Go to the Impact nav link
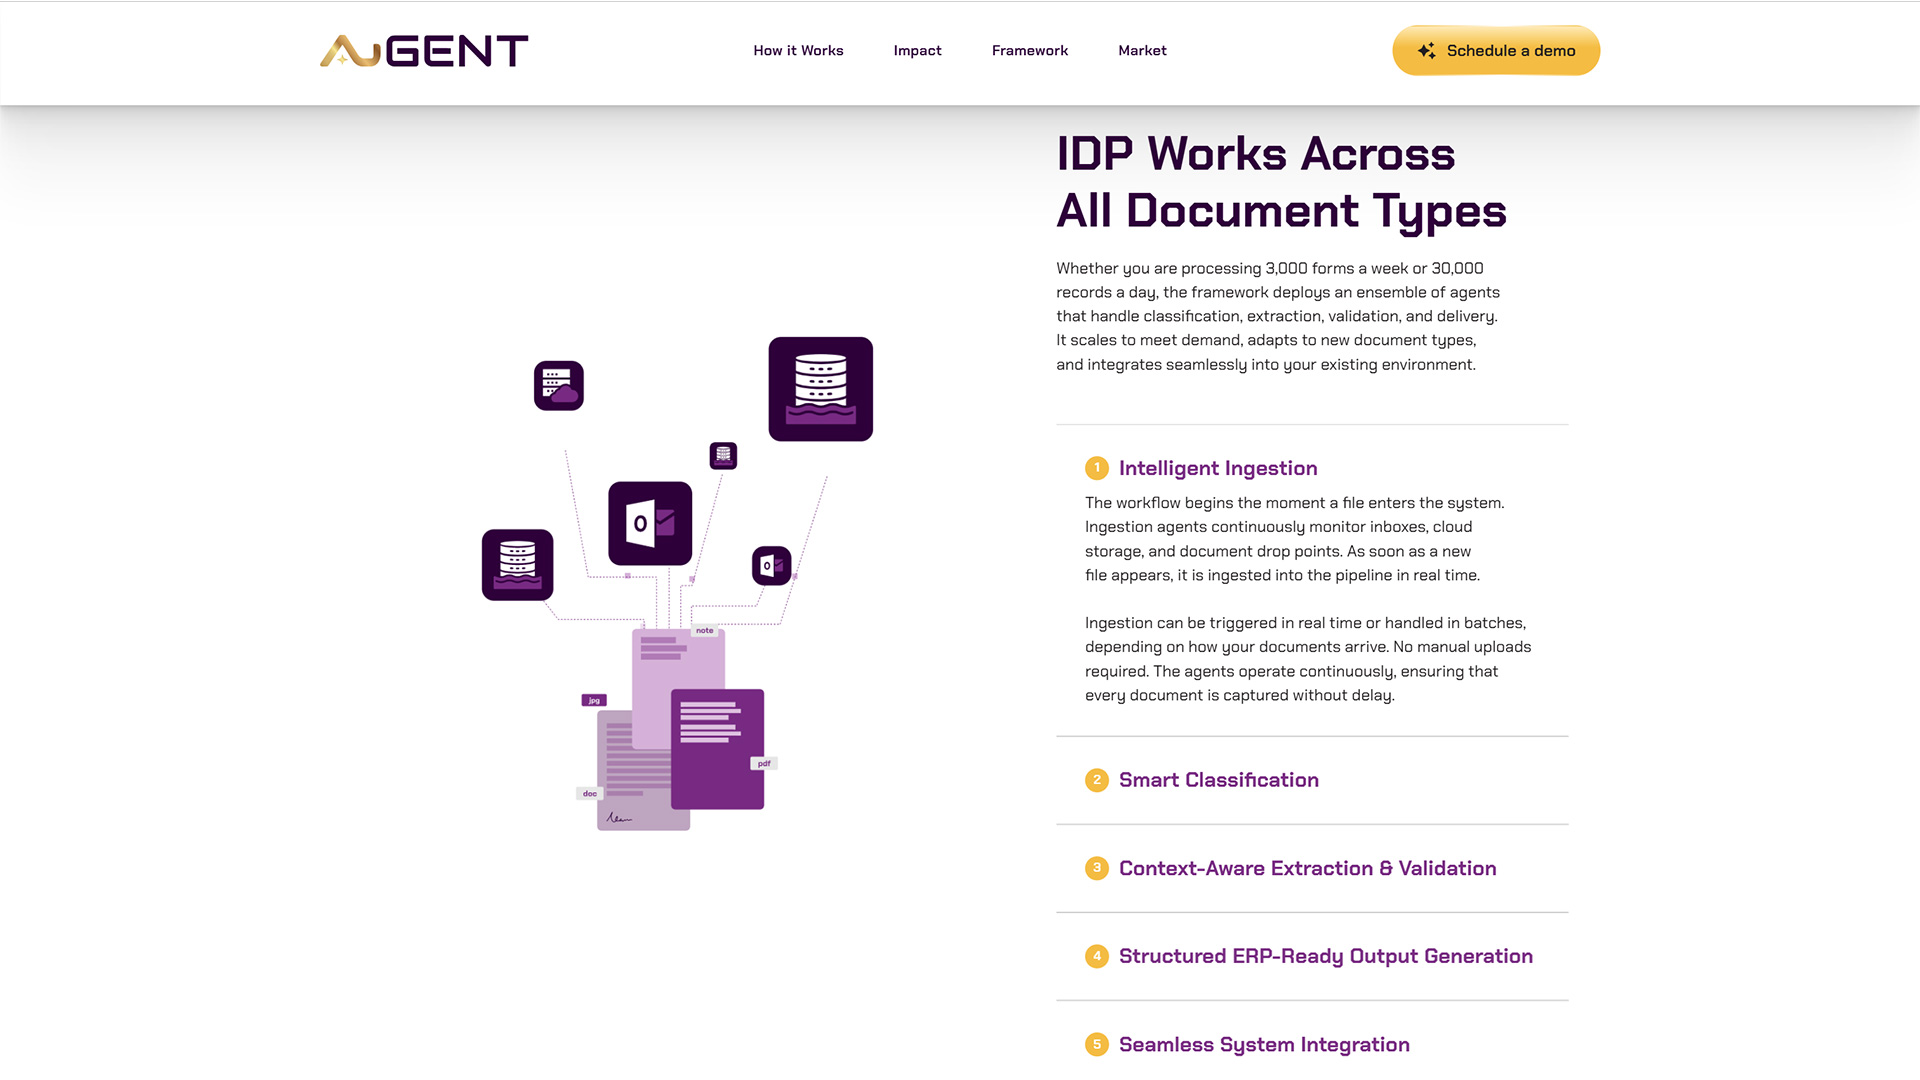Image resolution: width=1920 pixels, height=1080 pixels. pyautogui.click(x=917, y=51)
